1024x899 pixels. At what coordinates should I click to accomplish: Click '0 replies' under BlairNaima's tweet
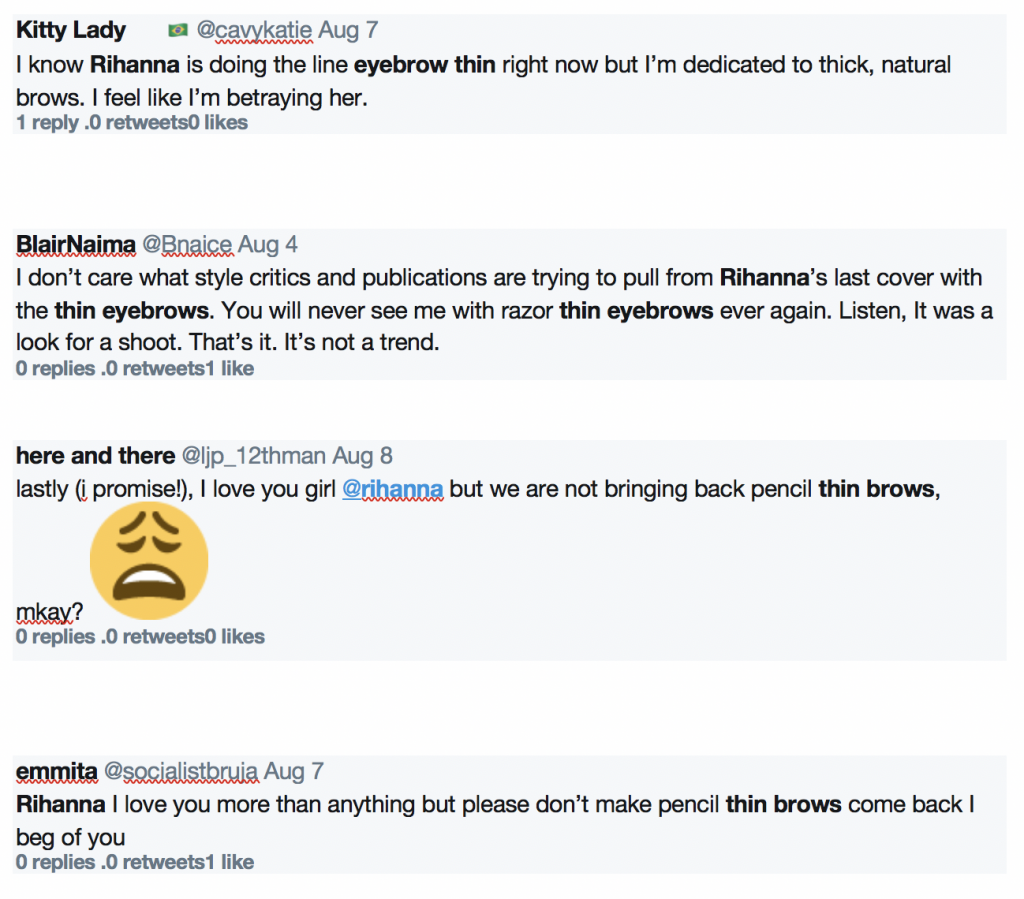pyautogui.click(x=56, y=369)
